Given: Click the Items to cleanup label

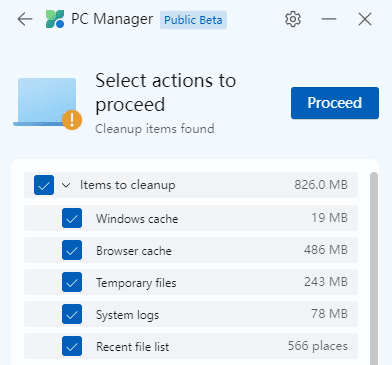Looking at the screenshot, I should 128,185.
